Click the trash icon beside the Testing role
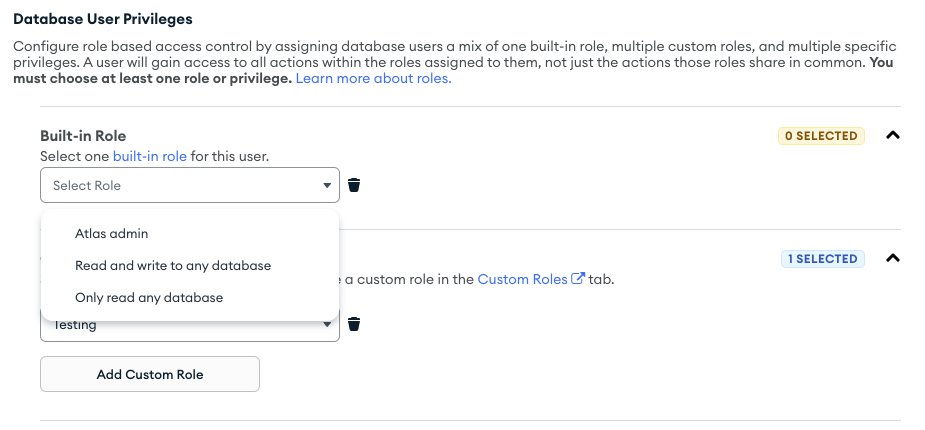925x430 pixels. tap(354, 324)
